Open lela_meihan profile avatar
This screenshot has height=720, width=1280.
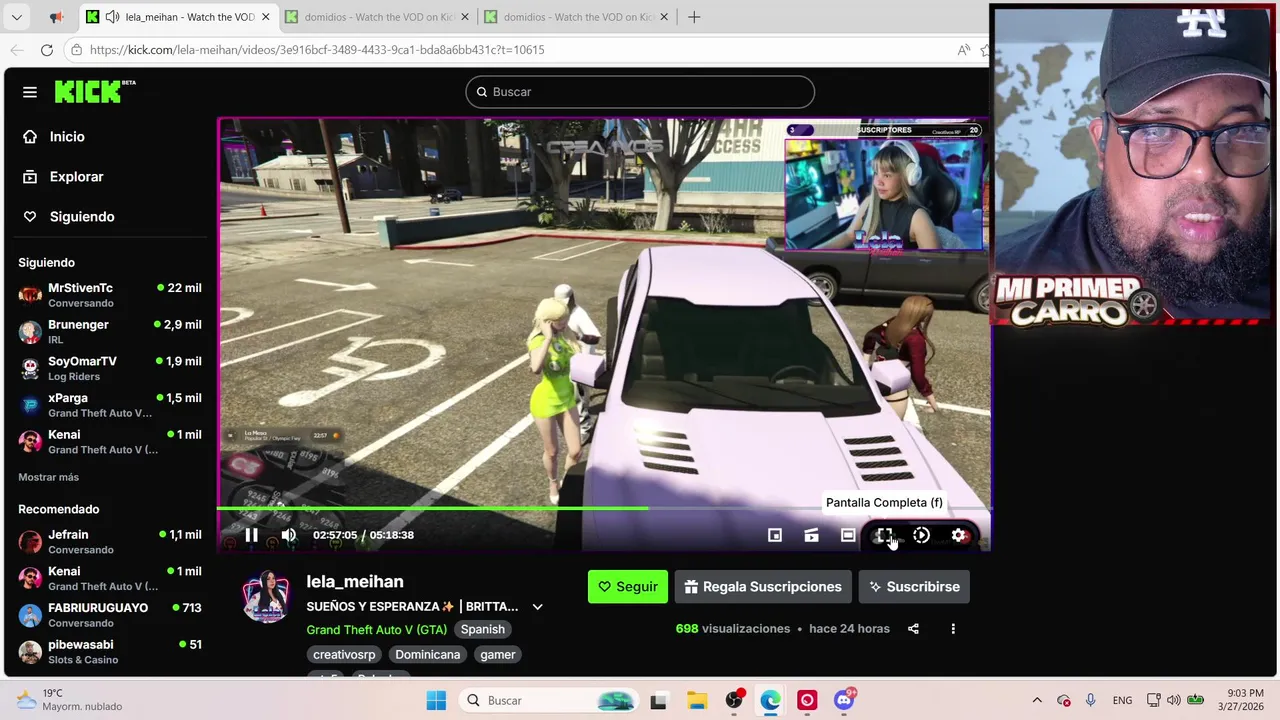coord(266,597)
